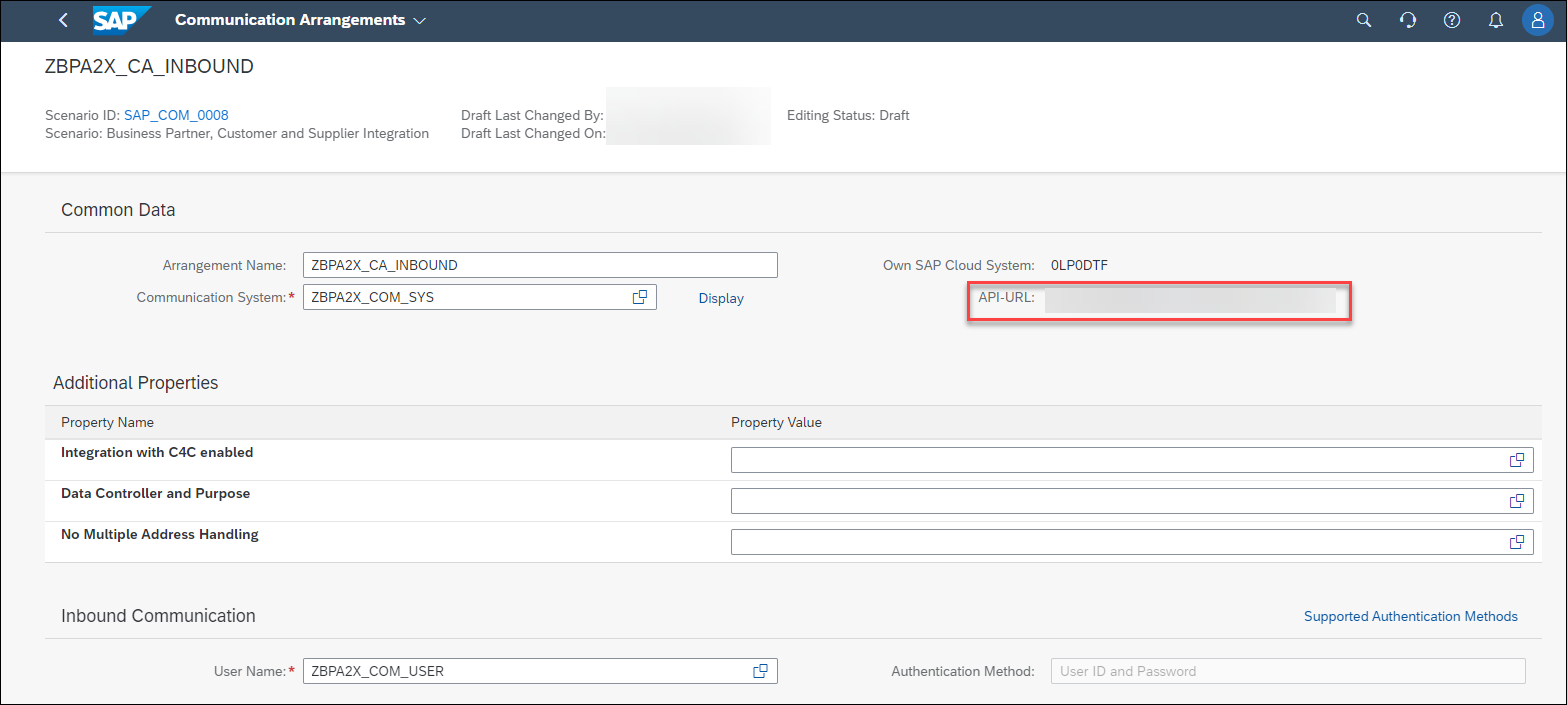Viewport: 1567px width, 705px height.
Task: Open the help question mark icon
Action: [1452, 20]
